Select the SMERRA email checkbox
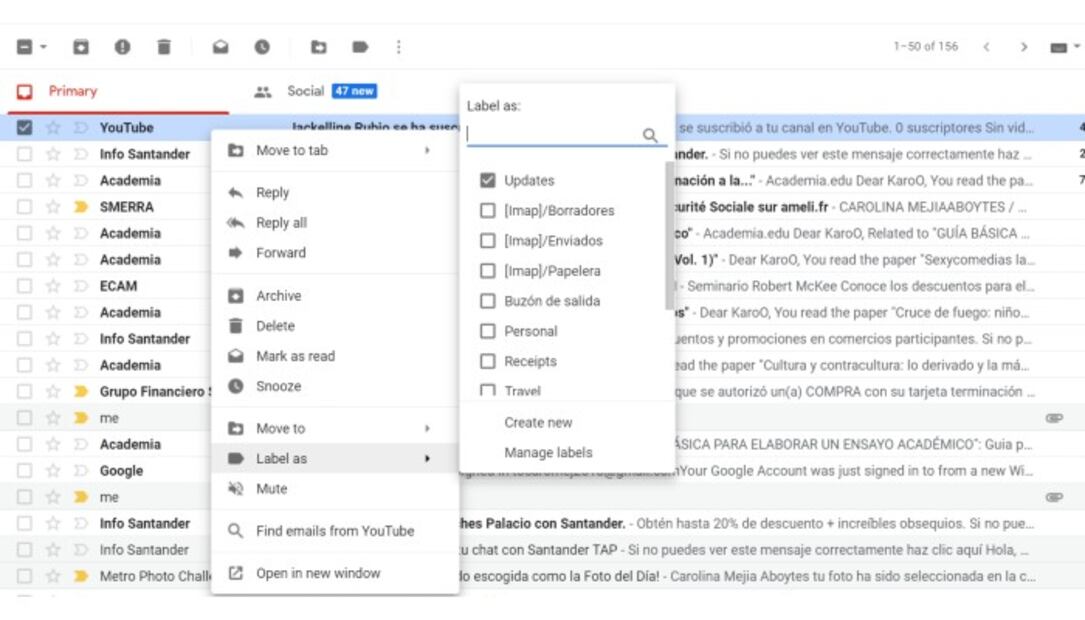Screen dimensions: 1085x620 click(x=24, y=207)
